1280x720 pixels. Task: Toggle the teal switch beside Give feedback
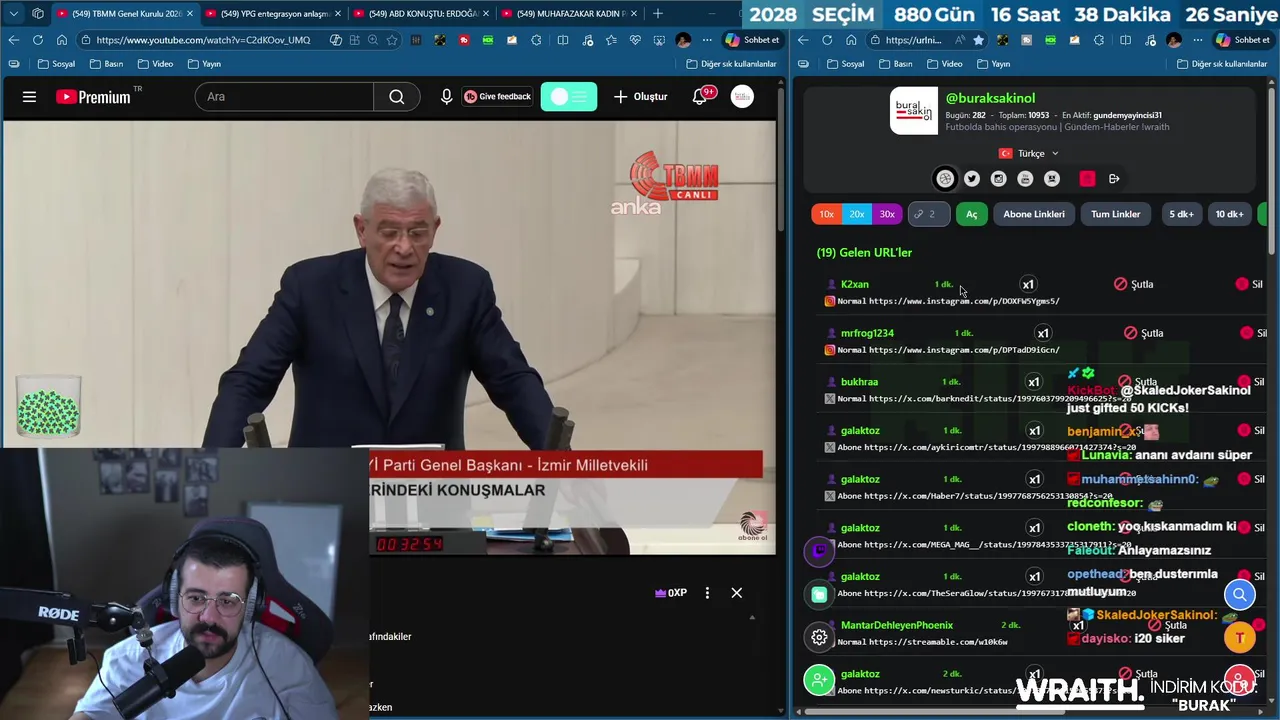pos(569,97)
